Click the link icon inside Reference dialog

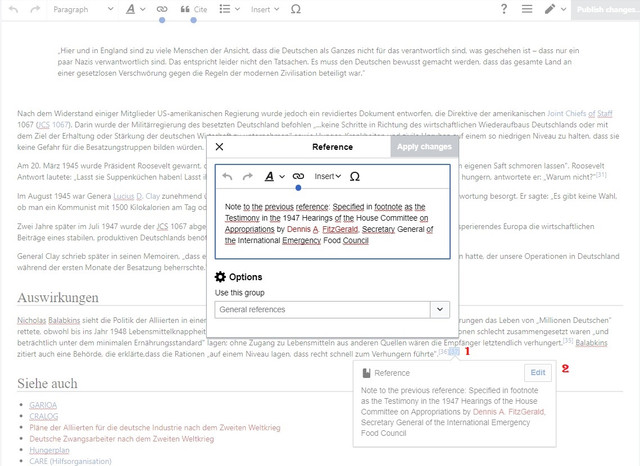point(298,176)
